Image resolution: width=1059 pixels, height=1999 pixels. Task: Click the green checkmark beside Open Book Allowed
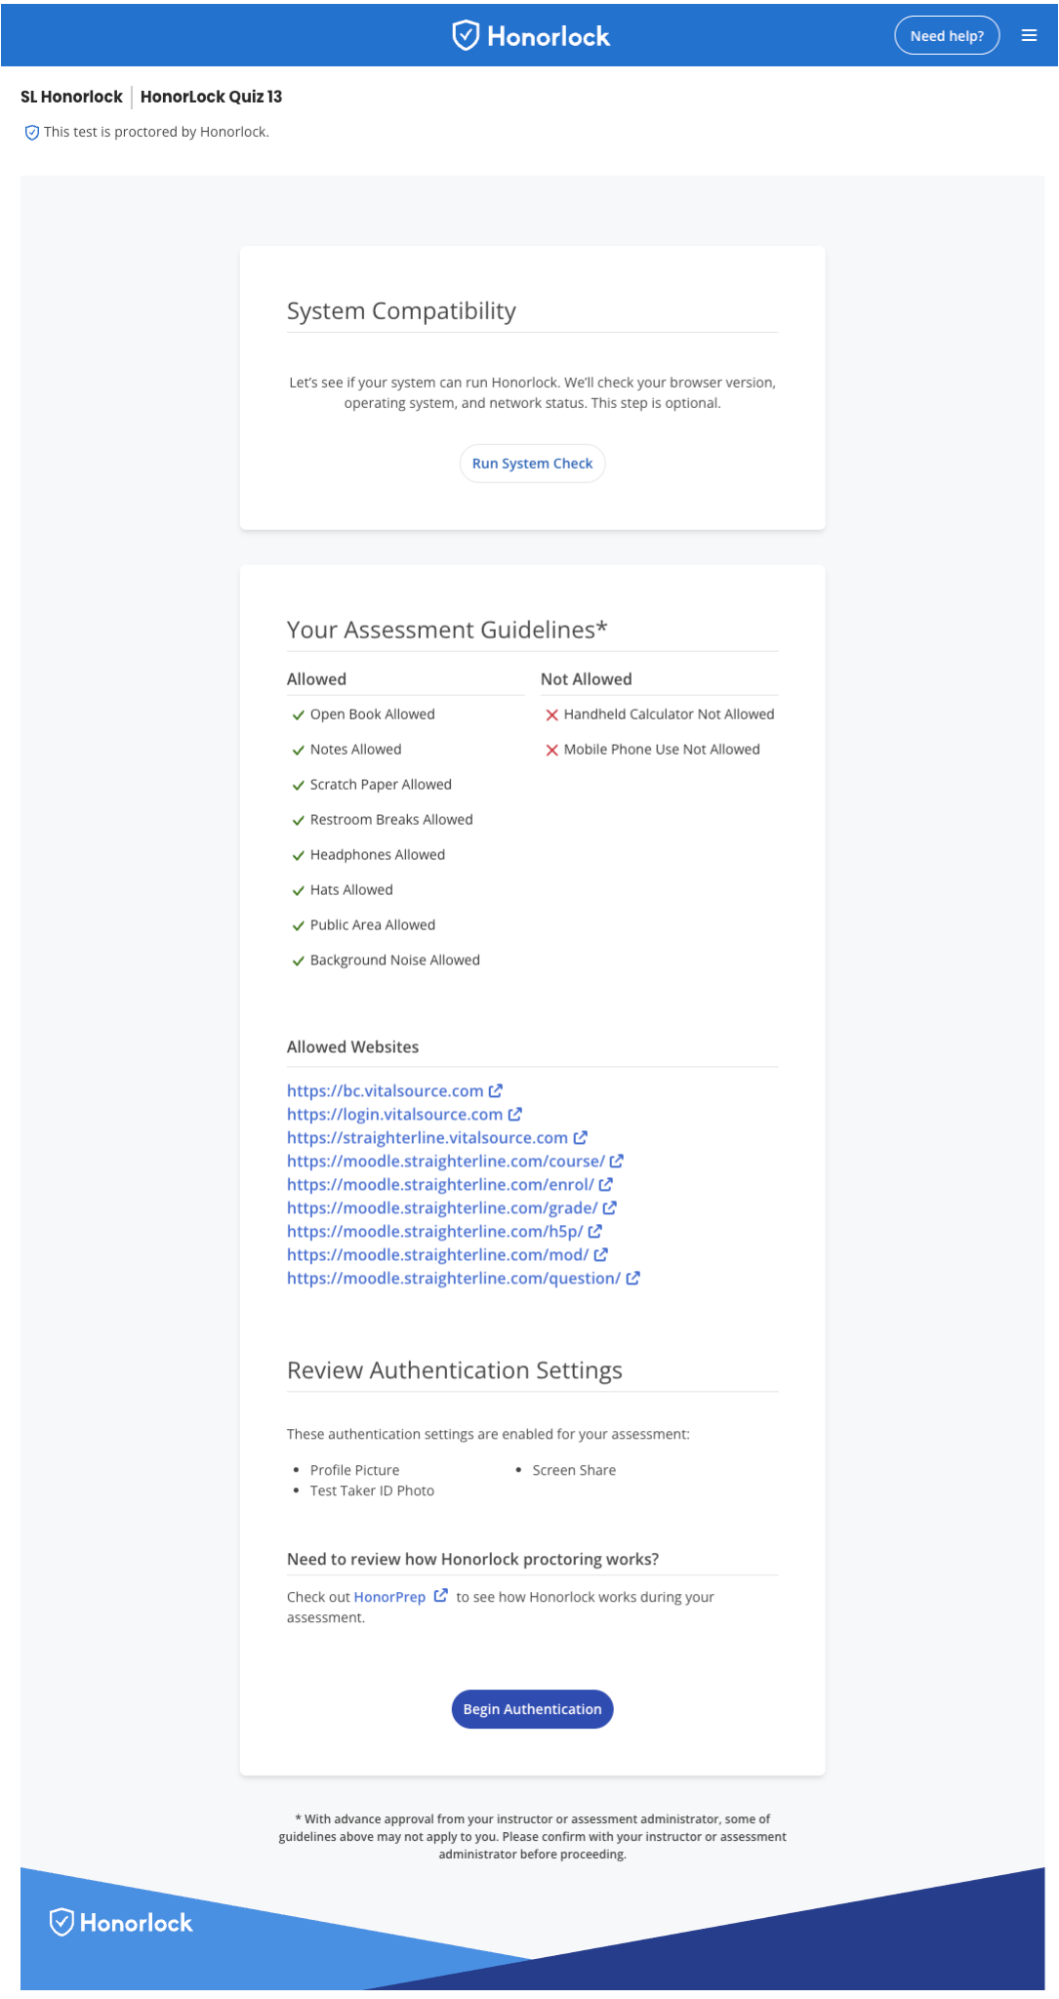(297, 714)
